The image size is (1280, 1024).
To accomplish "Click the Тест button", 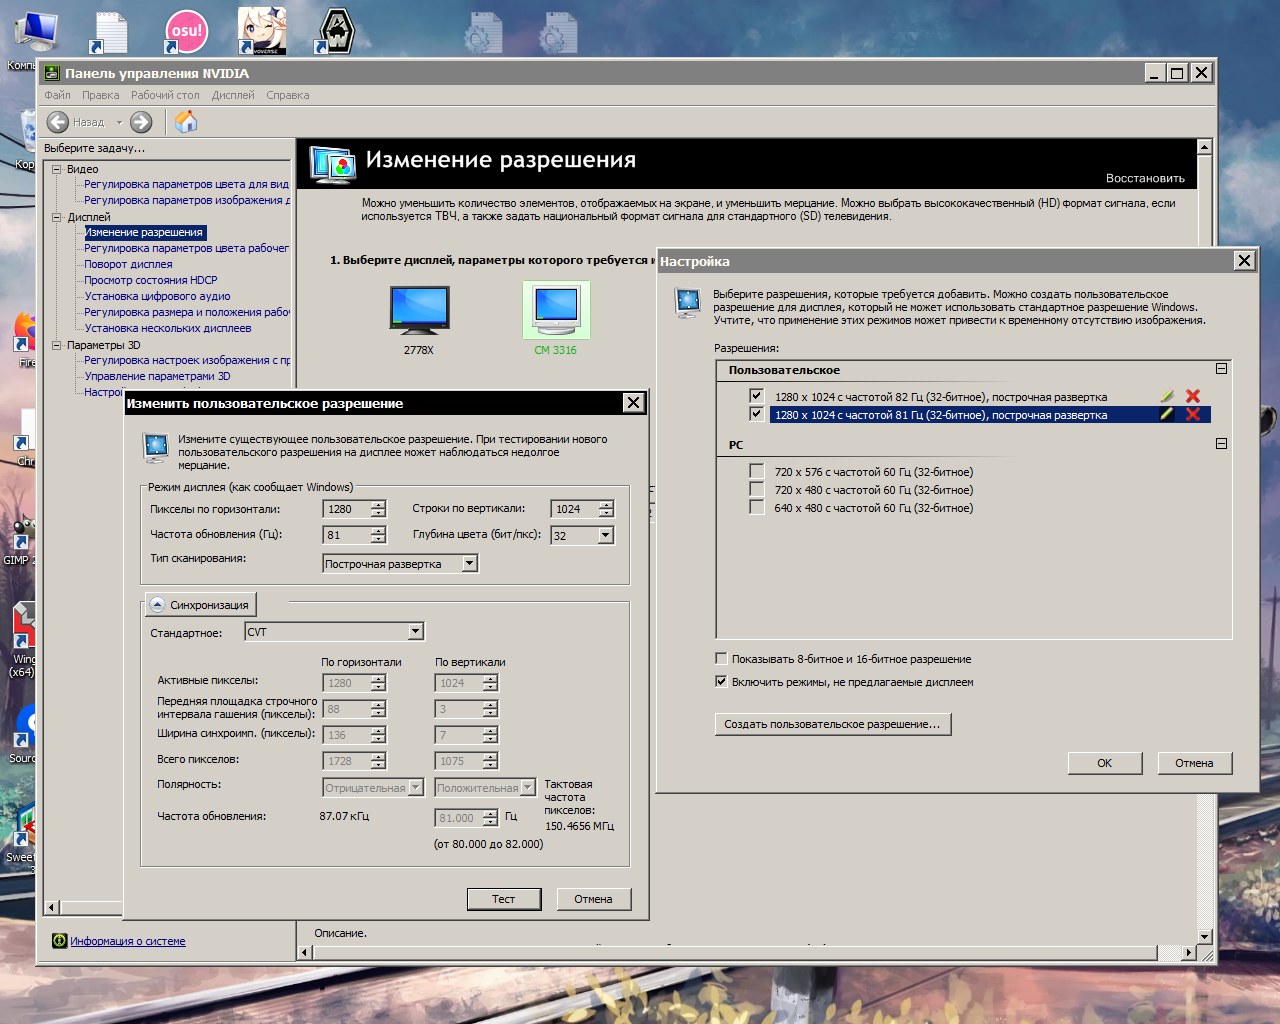I will click(x=503, y=899).
